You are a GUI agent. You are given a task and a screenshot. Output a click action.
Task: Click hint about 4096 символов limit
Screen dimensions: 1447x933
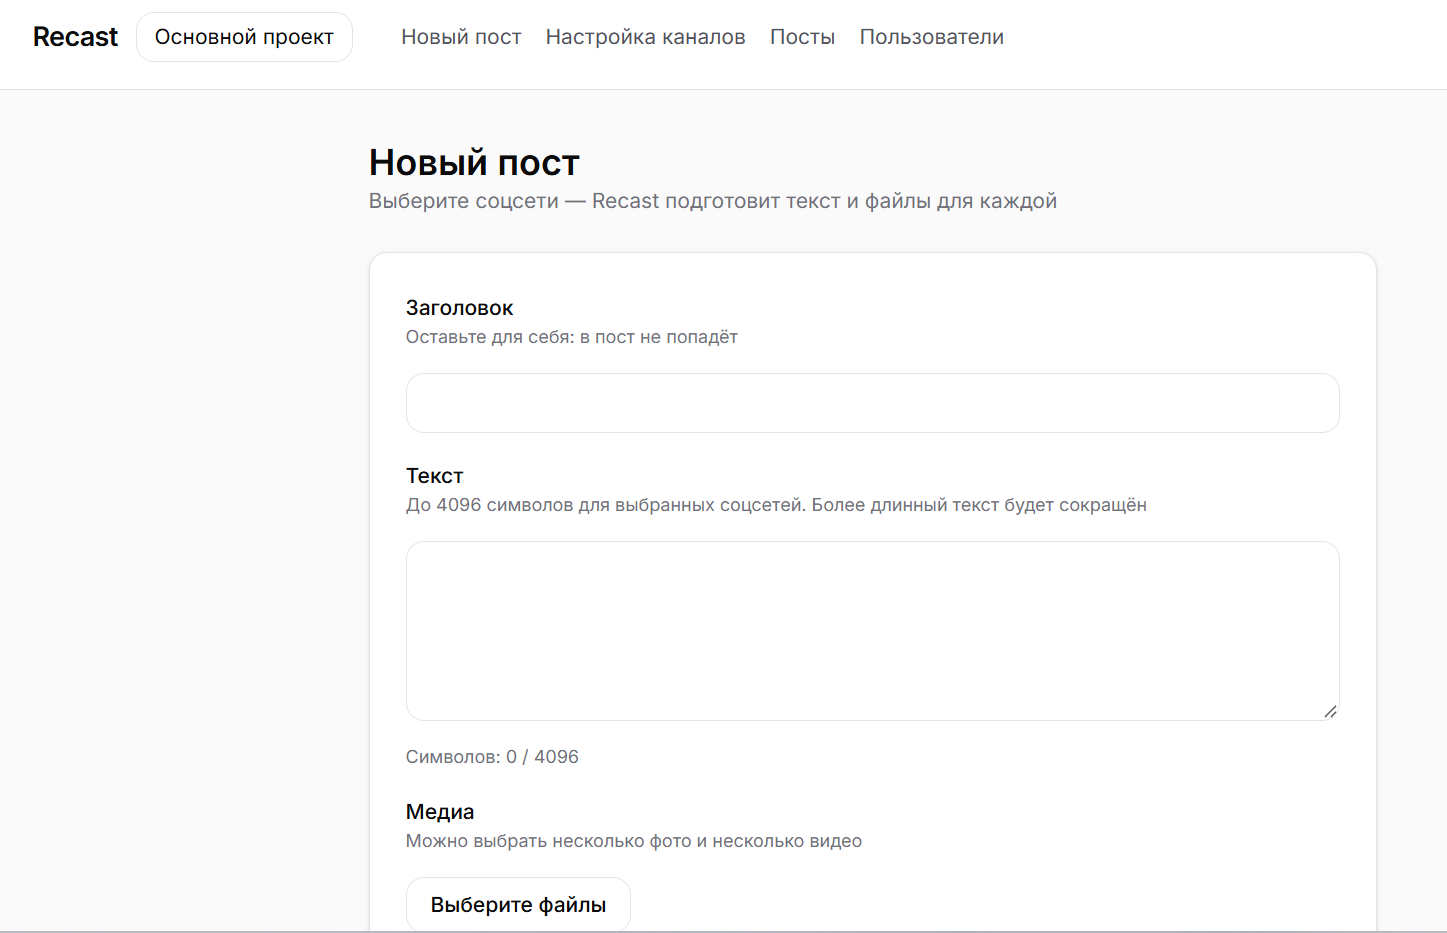tap(776, 505)
